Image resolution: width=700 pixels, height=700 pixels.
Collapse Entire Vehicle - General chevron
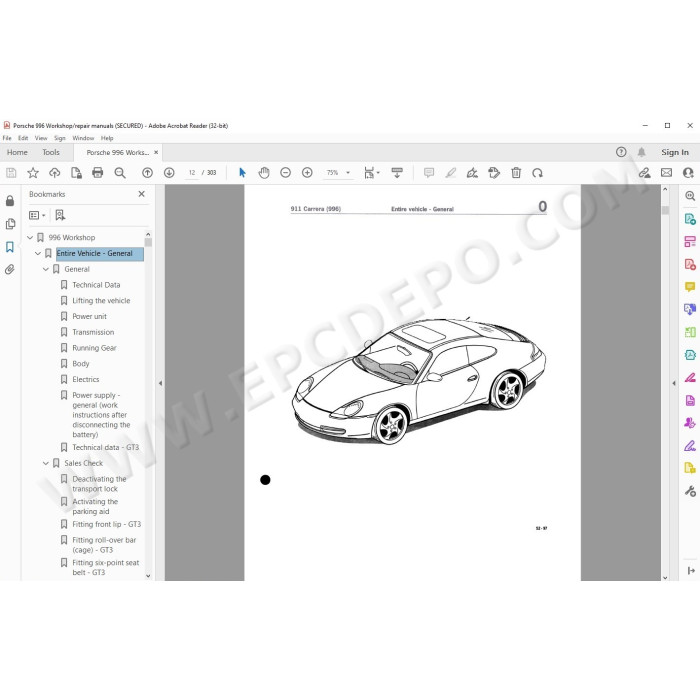(x=38, y=253)
